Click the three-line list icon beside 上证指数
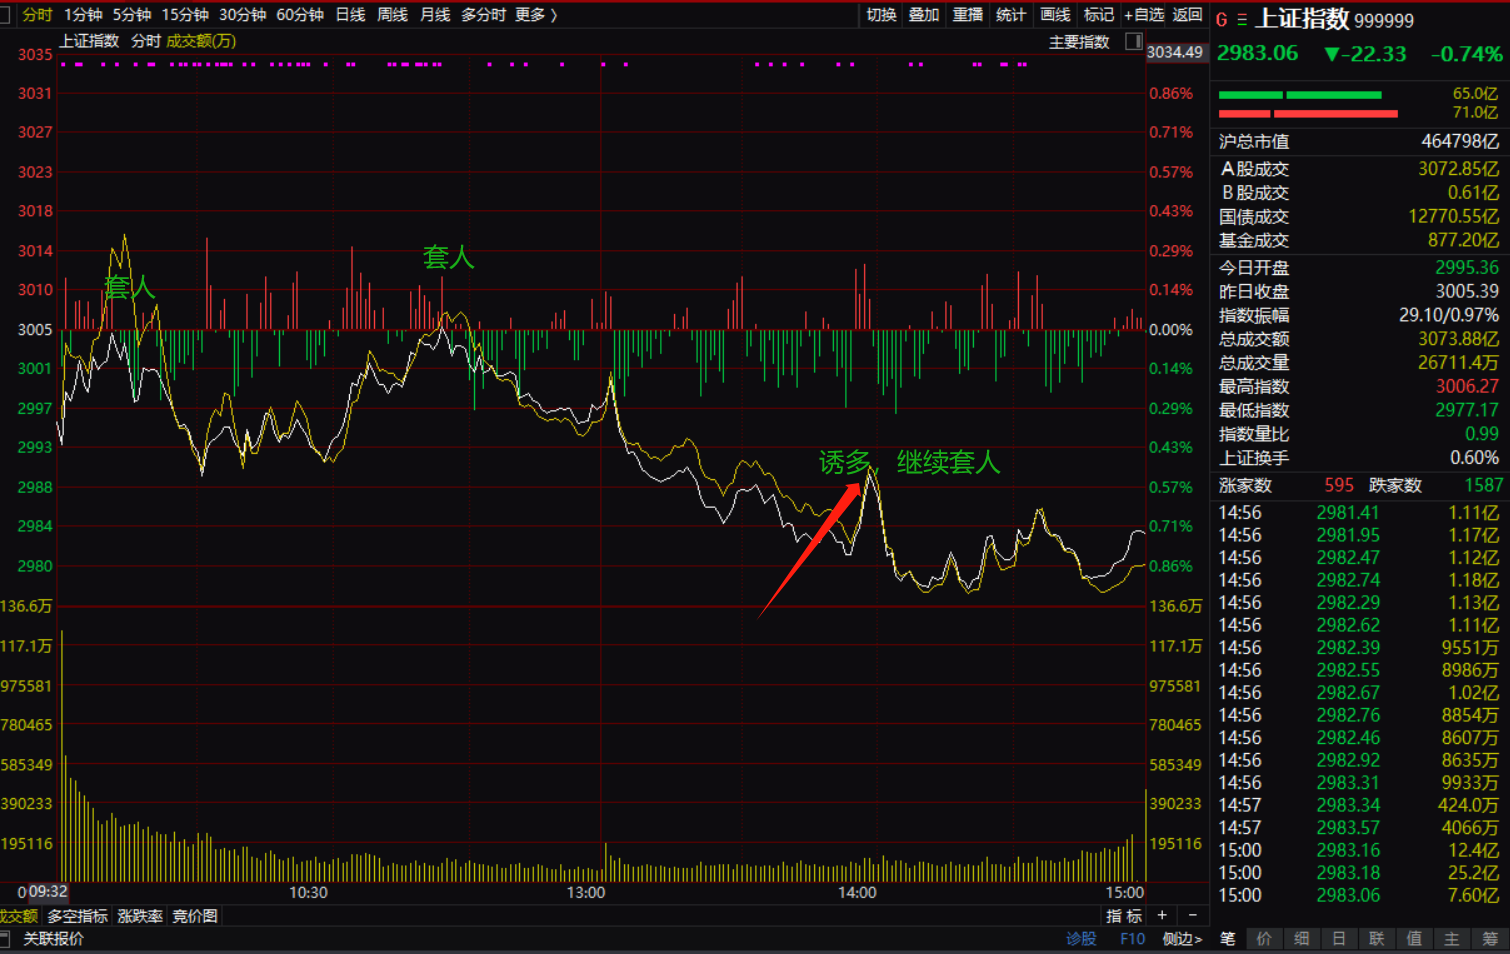Image resolution: width=1510 pixels, height=954 pixels. 1242,19
